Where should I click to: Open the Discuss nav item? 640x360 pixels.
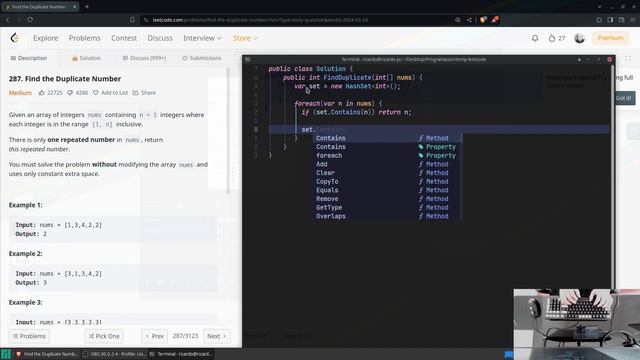[x=160, y=38]
